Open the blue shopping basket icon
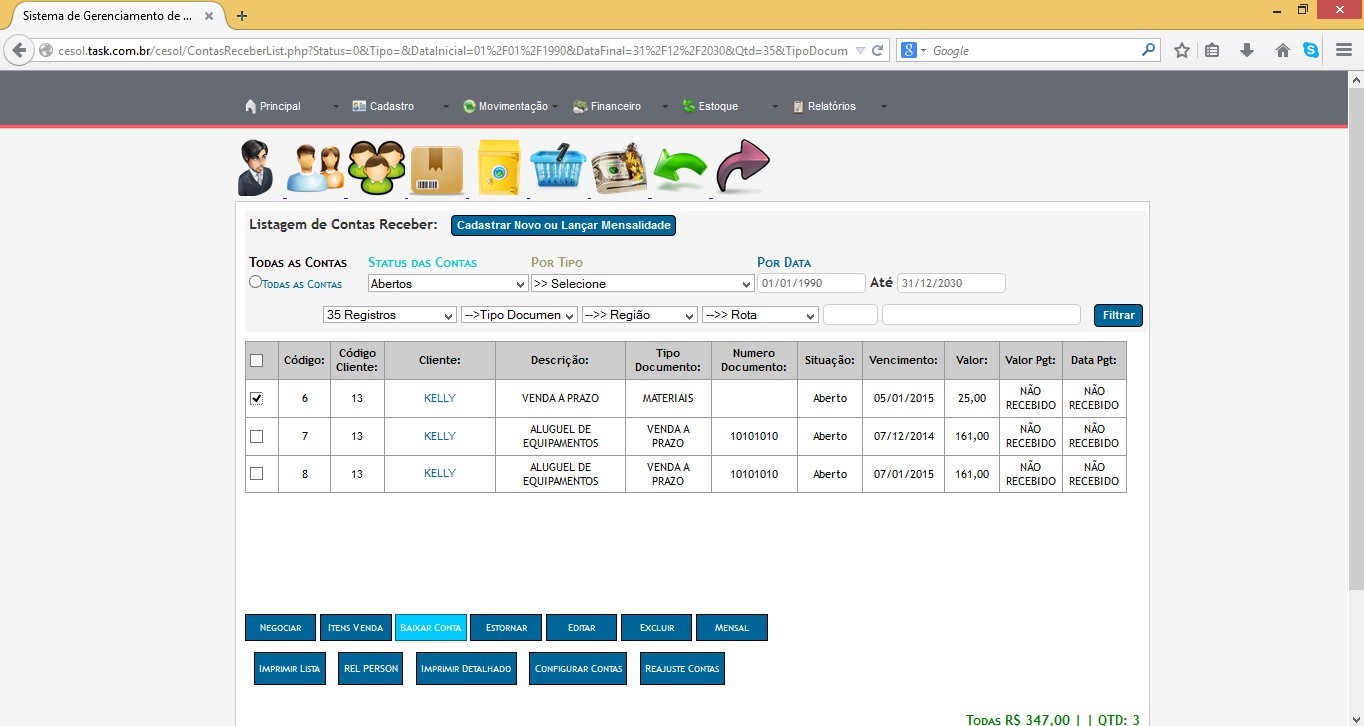Image resolution: width=1364 pixels, height=726 pixels. pos(557,168)
